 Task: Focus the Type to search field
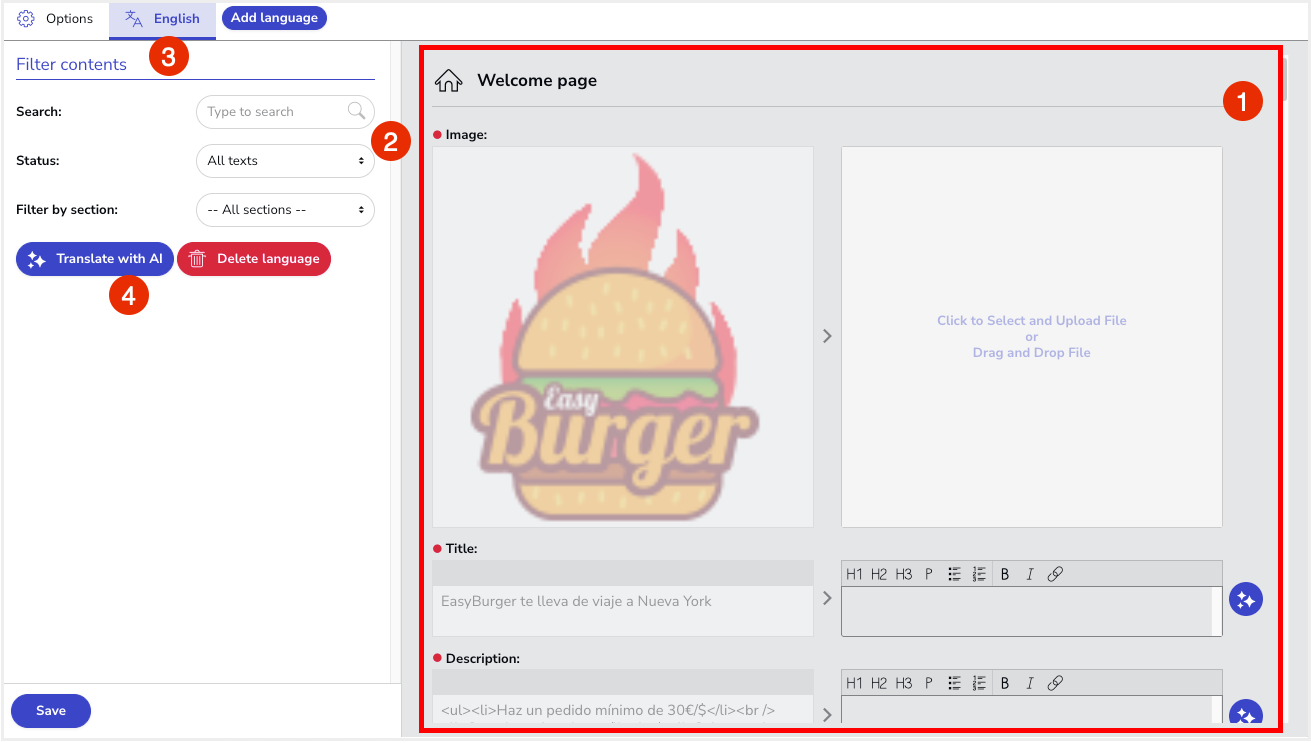(x=285, y=112)
